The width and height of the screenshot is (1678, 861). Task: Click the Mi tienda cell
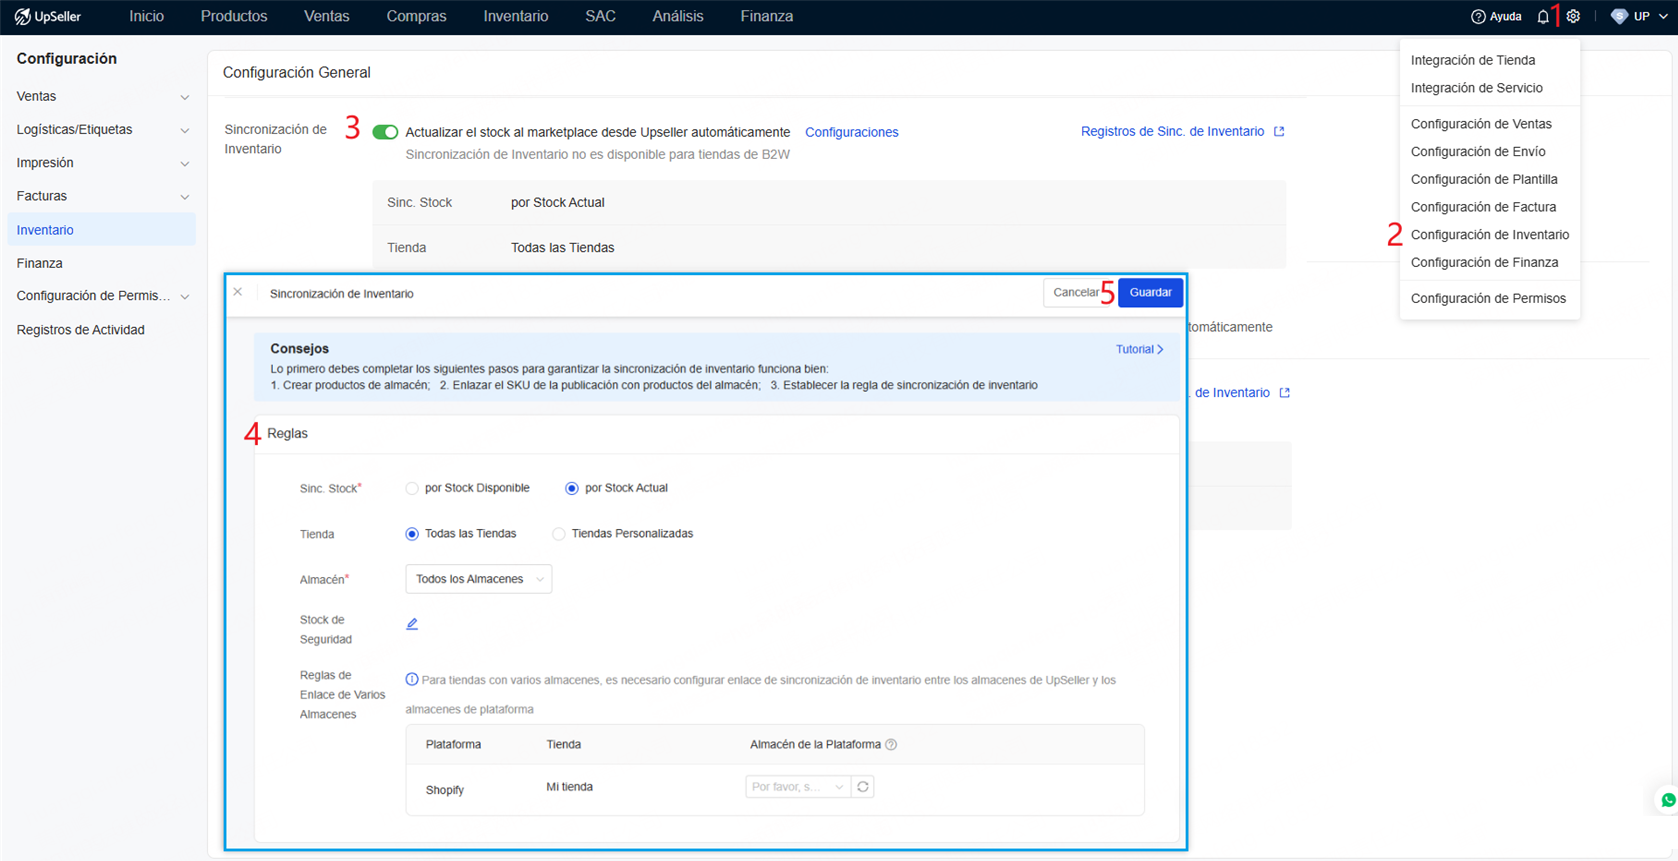[x=569, y=787]
